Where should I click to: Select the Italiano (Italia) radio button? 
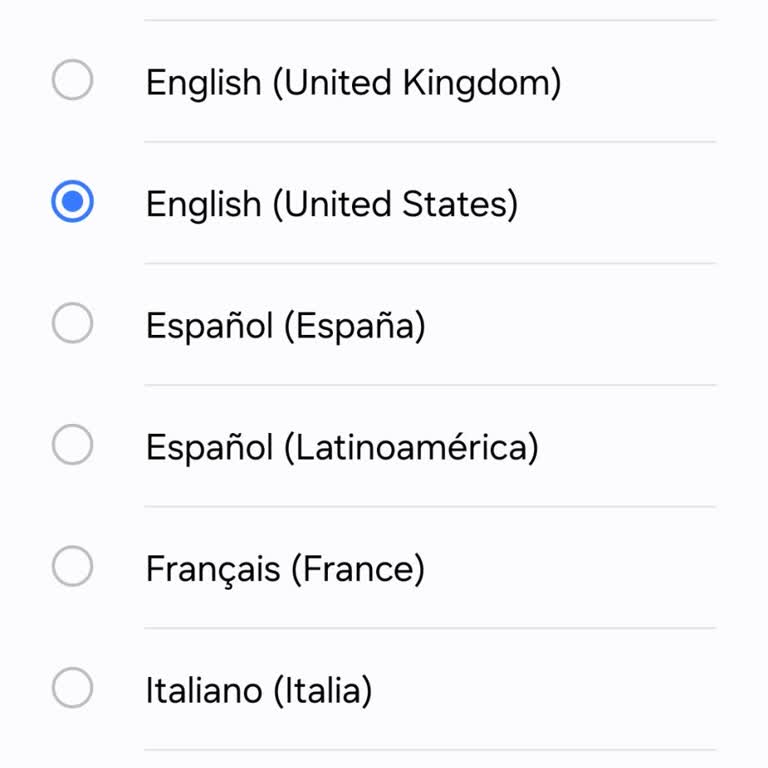coord(72,689)
